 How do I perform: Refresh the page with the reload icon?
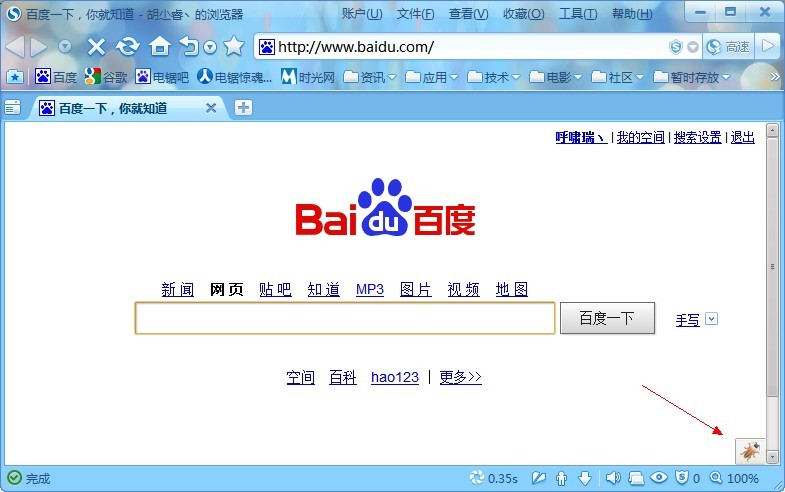(x=128, y=47)
